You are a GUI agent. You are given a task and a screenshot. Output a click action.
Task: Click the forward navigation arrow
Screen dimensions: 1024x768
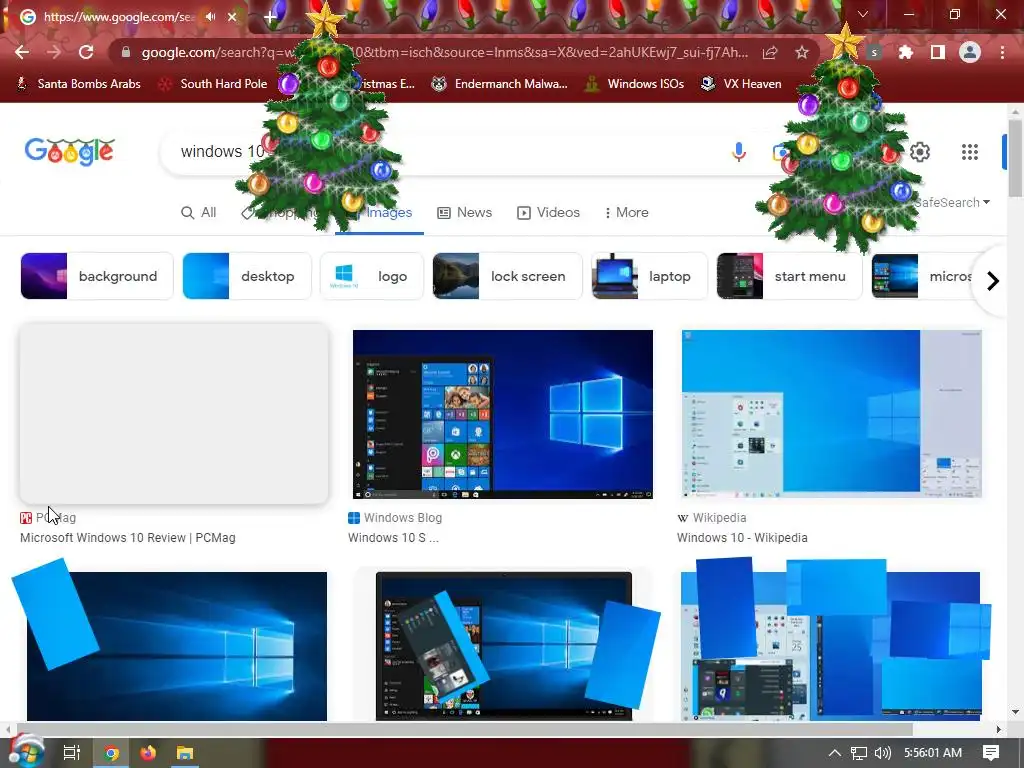point(54,52)
